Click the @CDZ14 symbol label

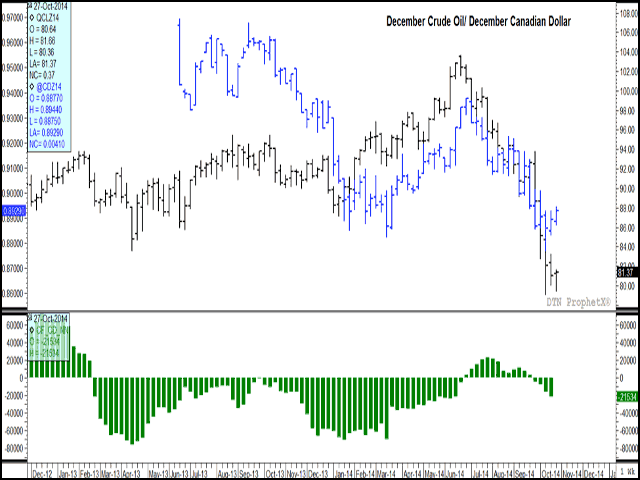click(x=49, y=87)
